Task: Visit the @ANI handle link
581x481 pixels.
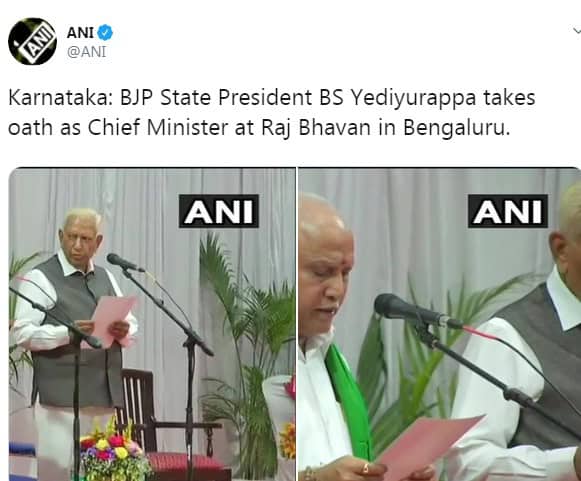Action: (x=86, y=52)
